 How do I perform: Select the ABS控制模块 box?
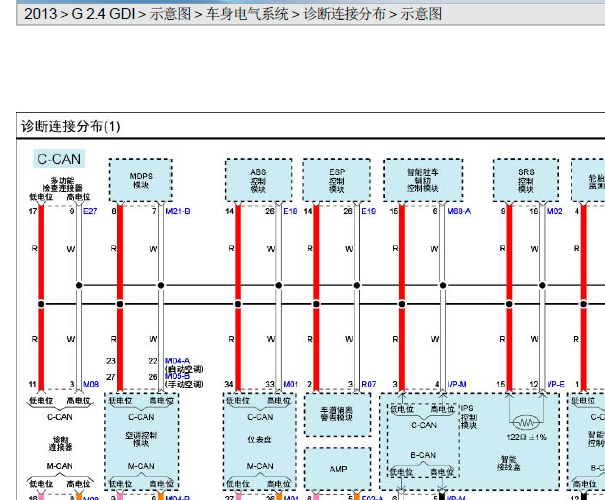[x=258, y=180]
